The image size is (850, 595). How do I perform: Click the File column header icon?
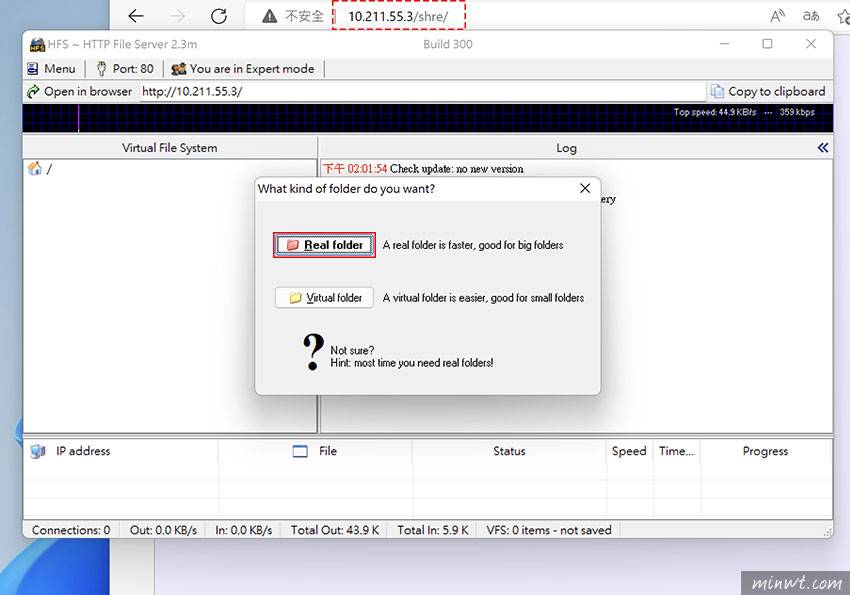pyautogui.click(x=300, y=451)
